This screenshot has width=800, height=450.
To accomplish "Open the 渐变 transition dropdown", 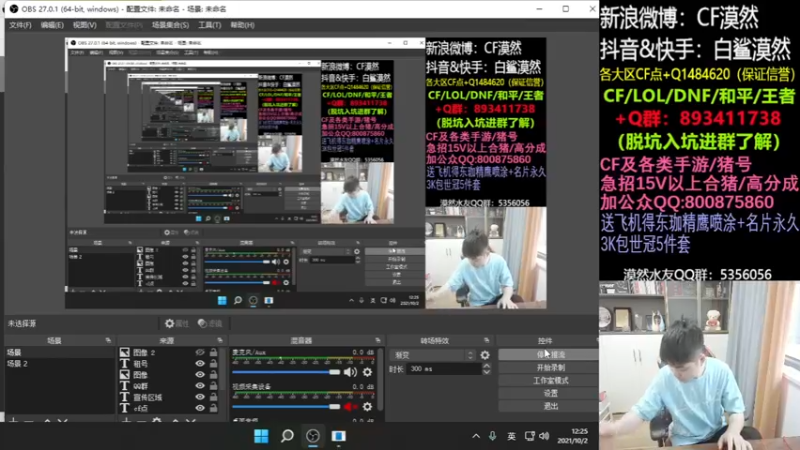I will coord(433,355).
